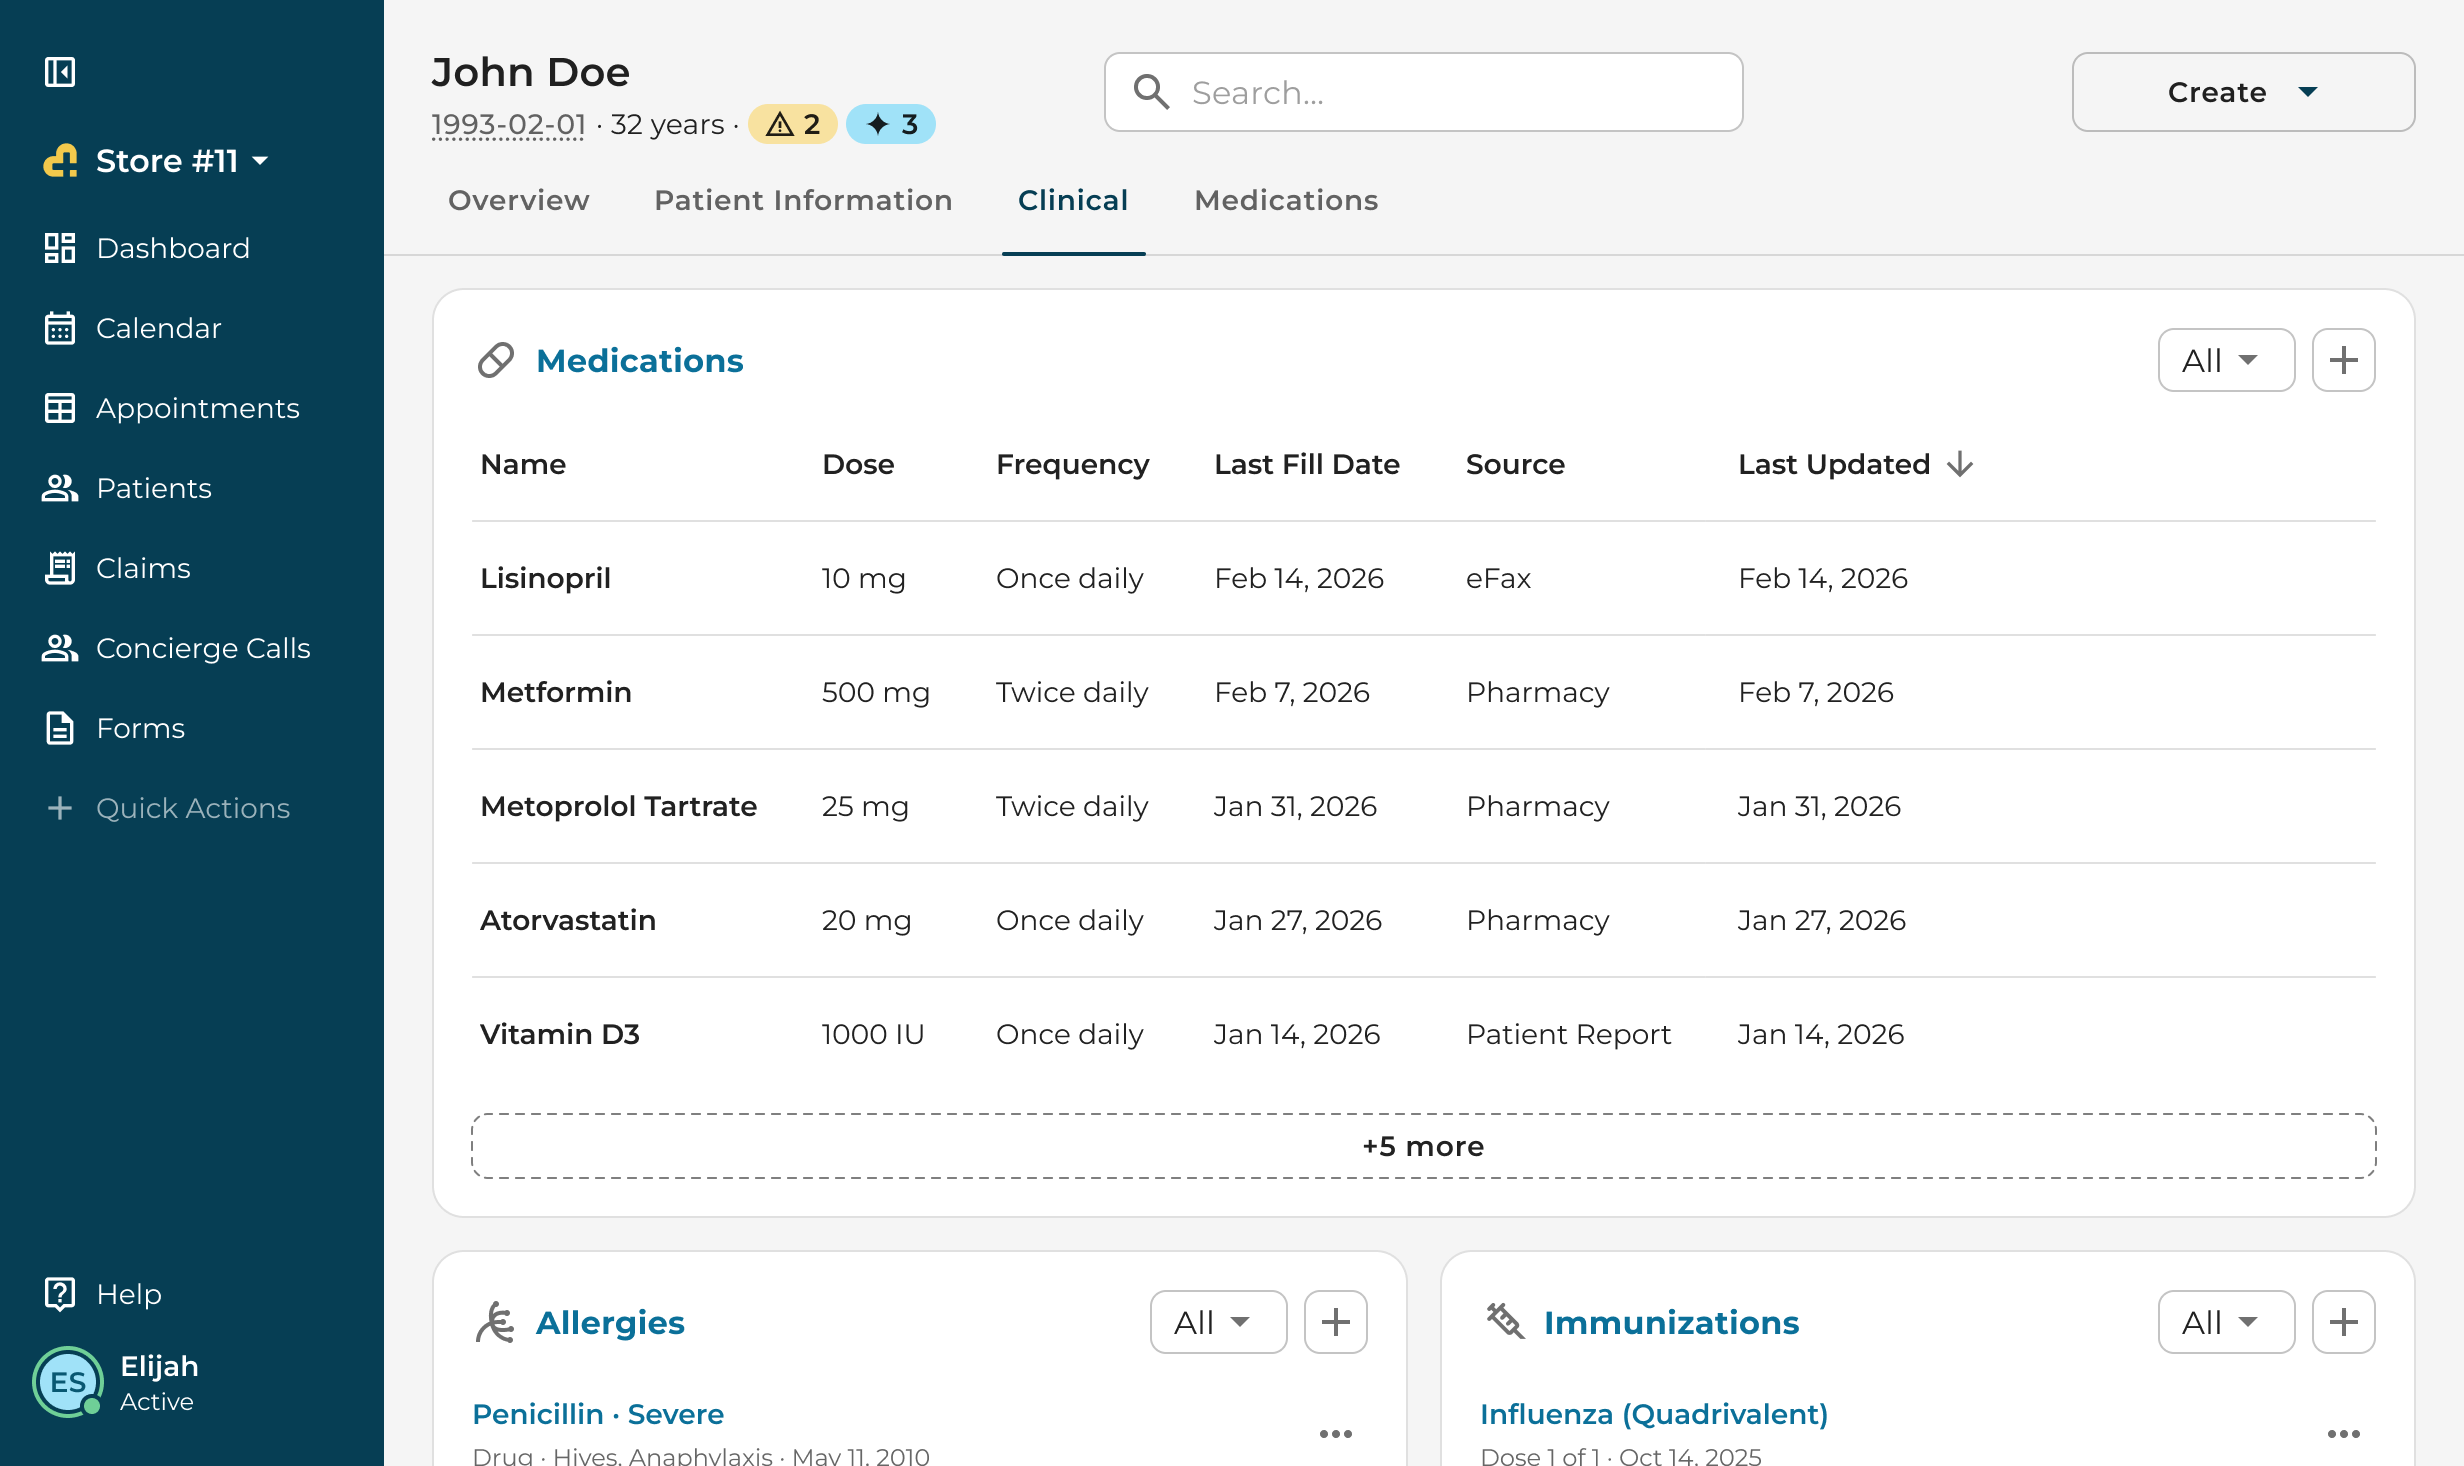The image size is (2464, 1466).
Task: Click the yellow warning badge
Action: click(x=792, y=124)
